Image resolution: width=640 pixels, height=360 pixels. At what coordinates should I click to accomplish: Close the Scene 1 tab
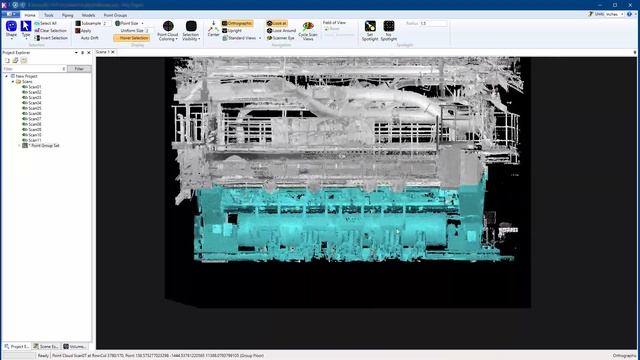[113, 52]
